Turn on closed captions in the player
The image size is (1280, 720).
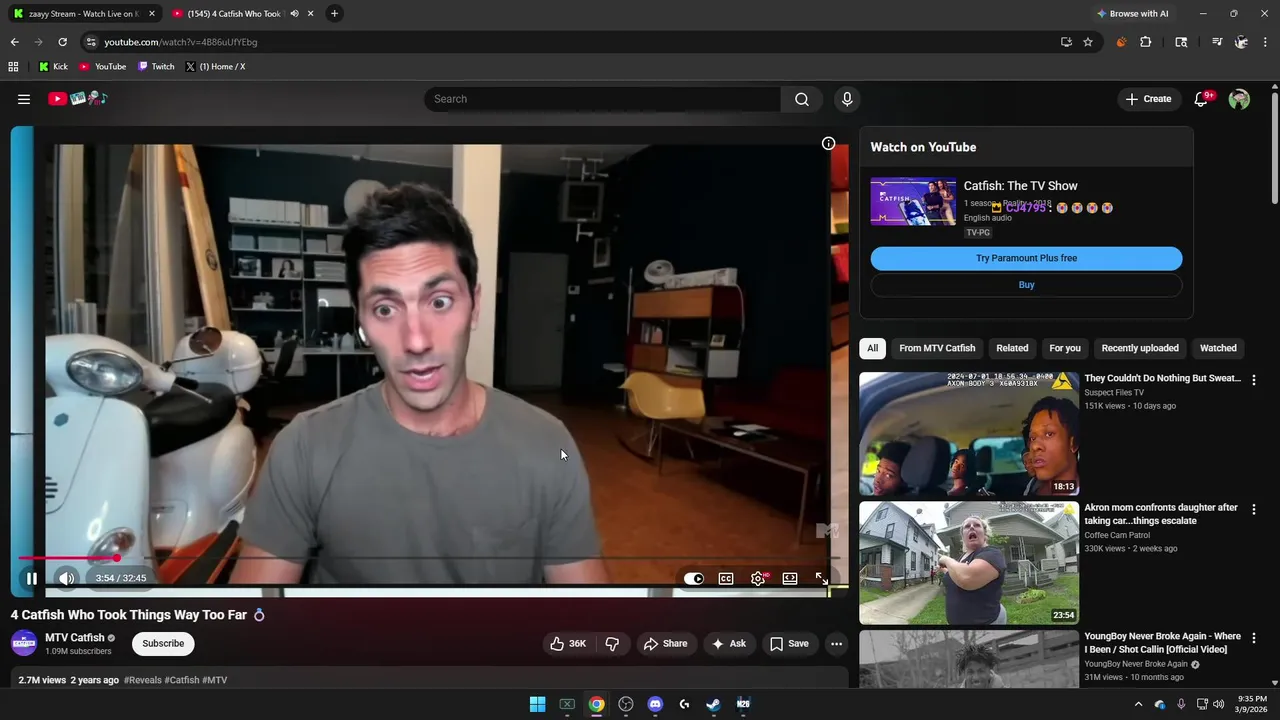point(726,578)
